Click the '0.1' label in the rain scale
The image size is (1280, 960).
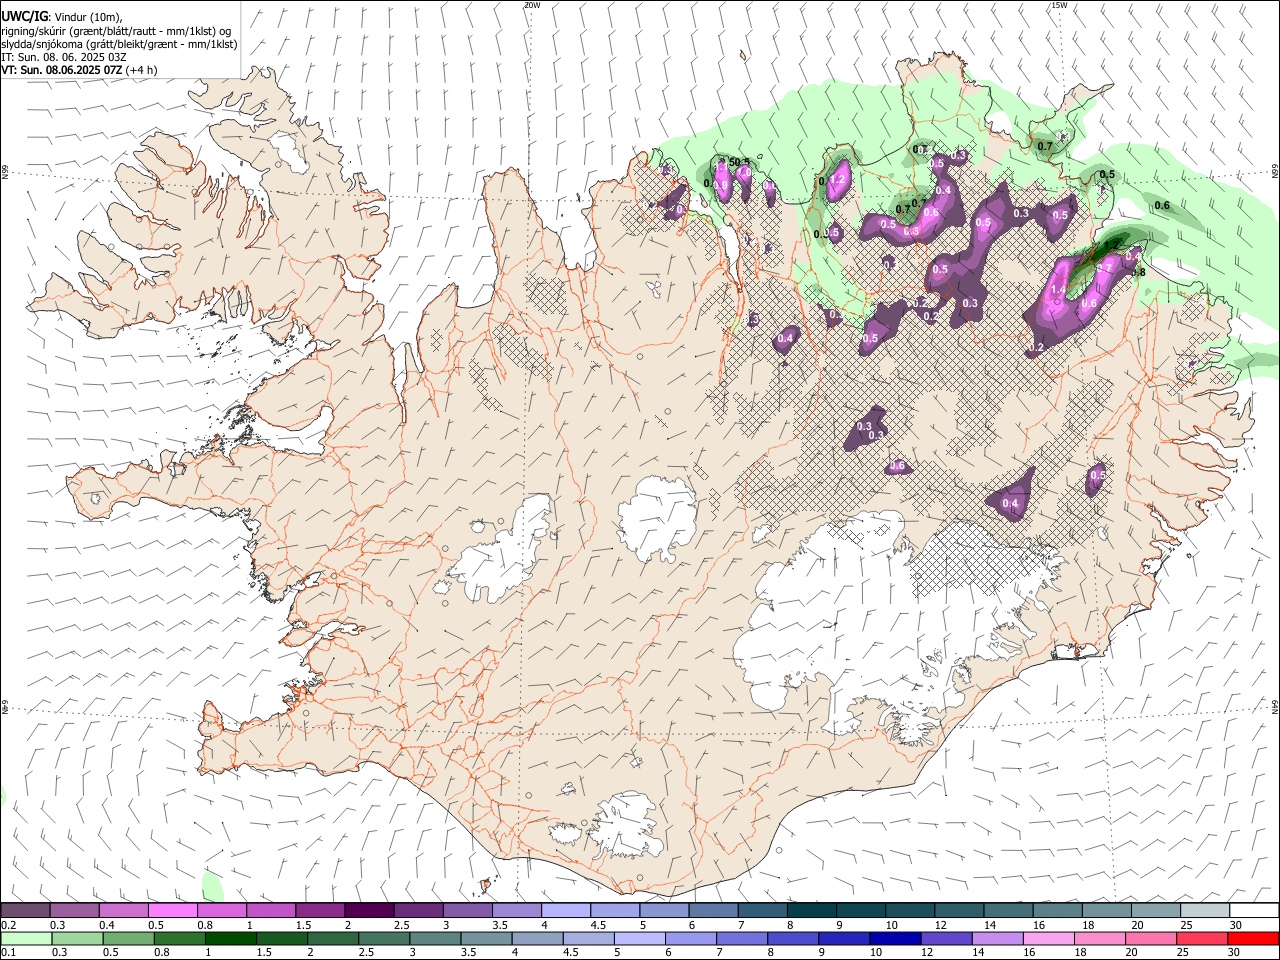click(x=8, y=953)
